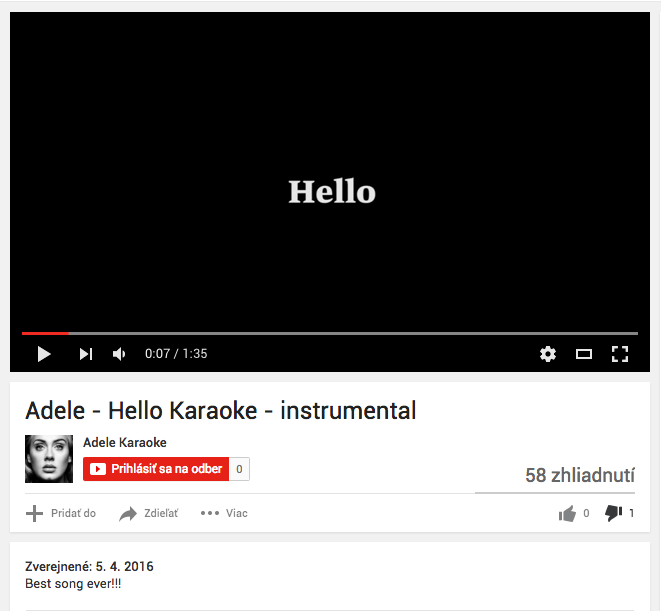
Task: Subscribe with Prihlásiť sa na odber
Action: 156,469
